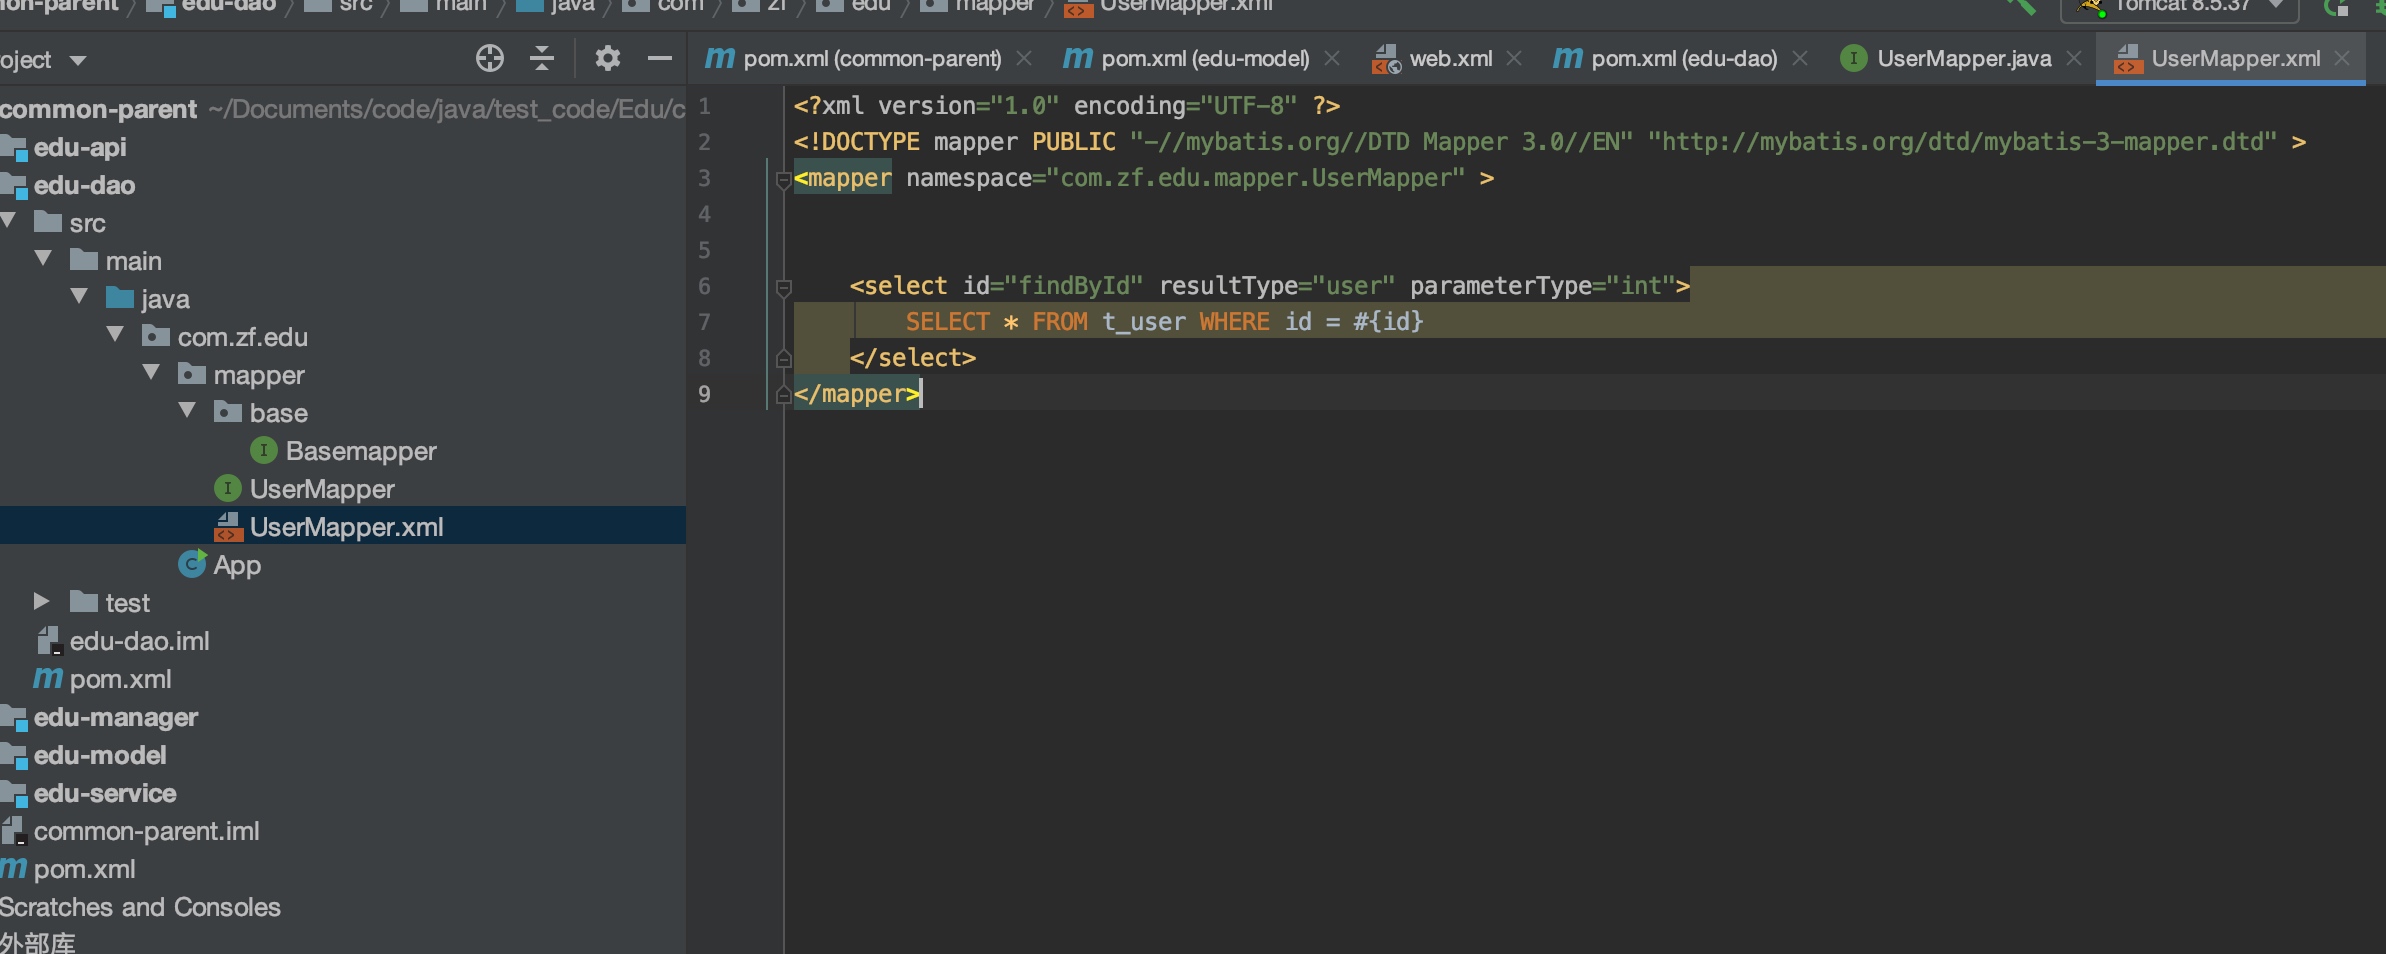
Task: Click the fold marker beside mapper opening tag
Action: click(x=784, y=180)
